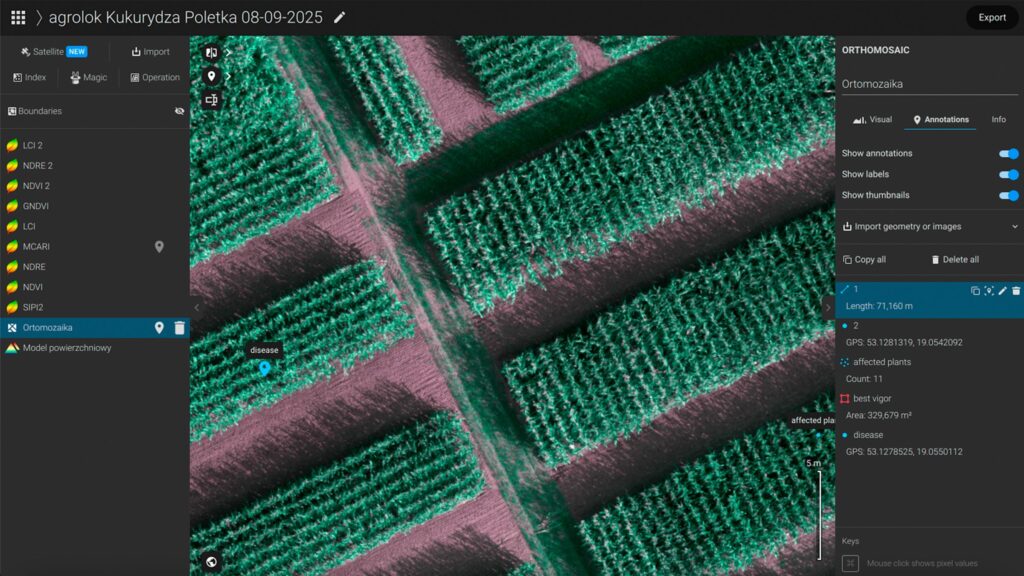This screenshot has height=576, width=1024.
Task: Disable the Show labels switch
Action: pos(1008,175)
